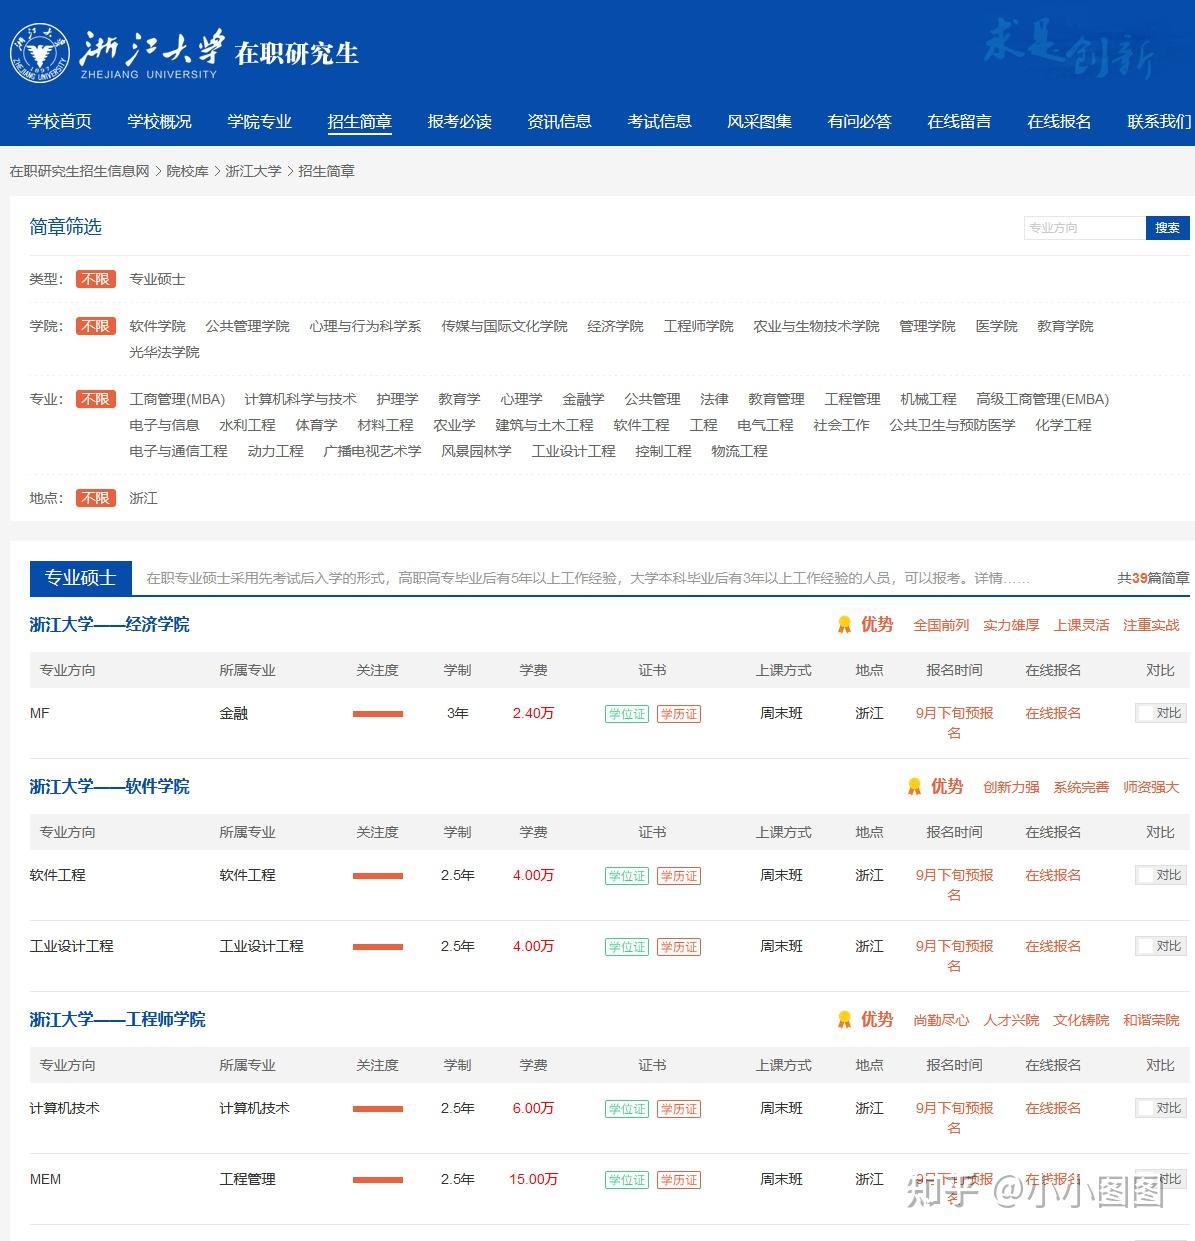
Task: Click the 搜索 button
Action: (1167, 228)
